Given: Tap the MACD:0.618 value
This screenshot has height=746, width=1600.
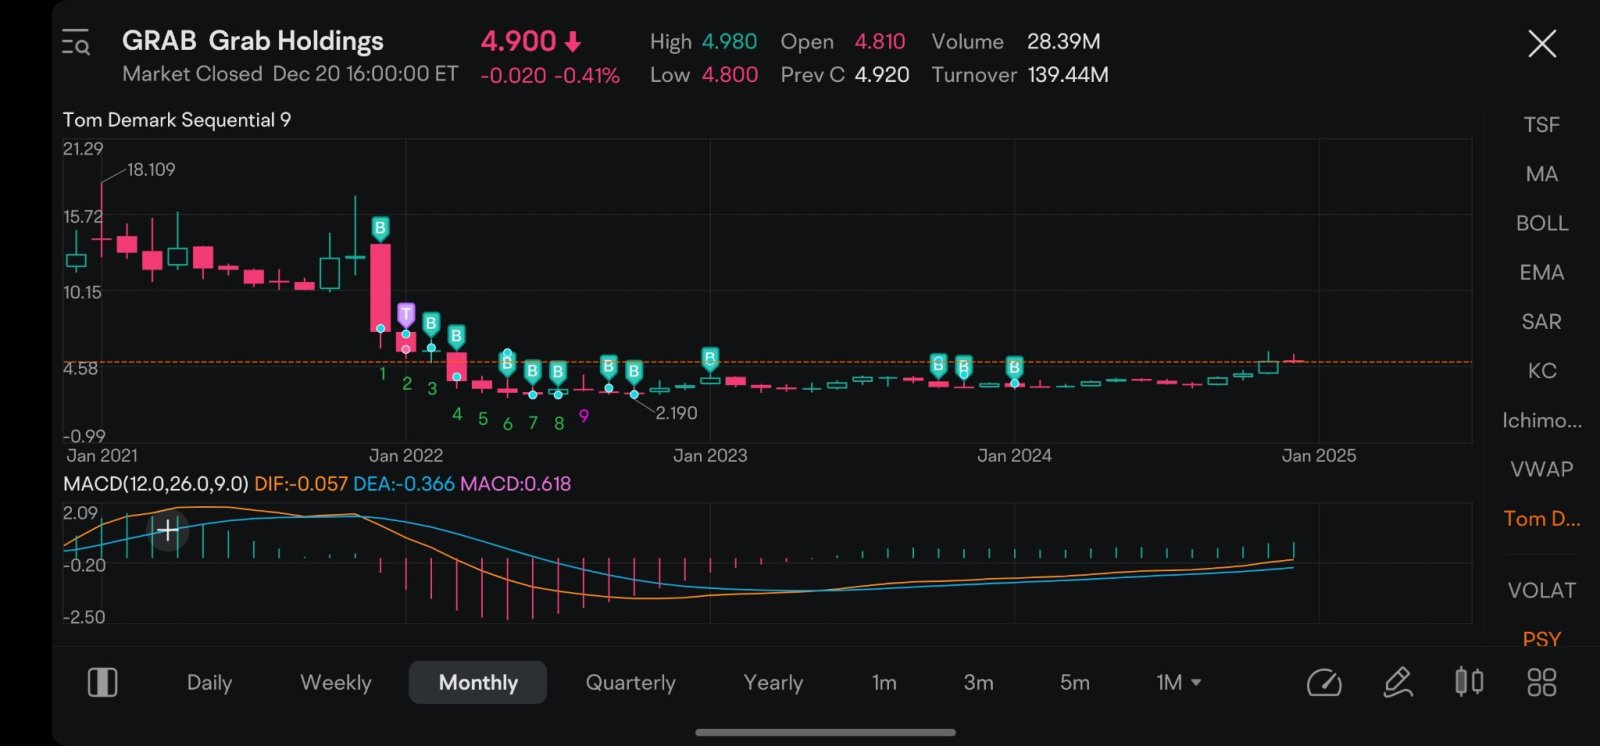Looking at the screenshot, I should [515, 484].
